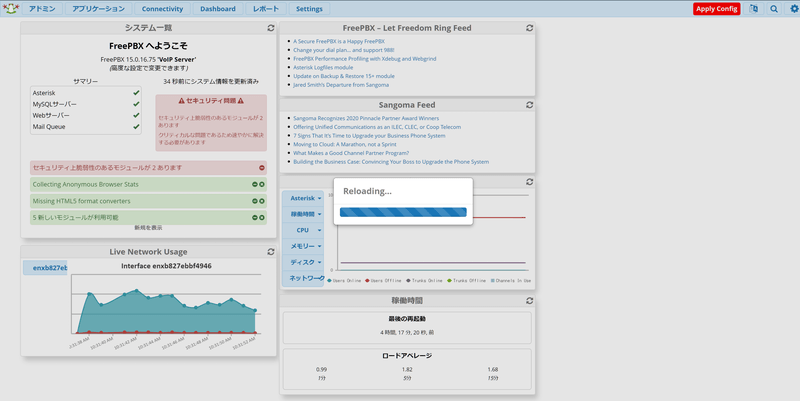Click the 'Collecting Anonymous Browser Stats' notice text
Image resolution: width=800 pixels, height=401 pixels.
coord(85,184)
